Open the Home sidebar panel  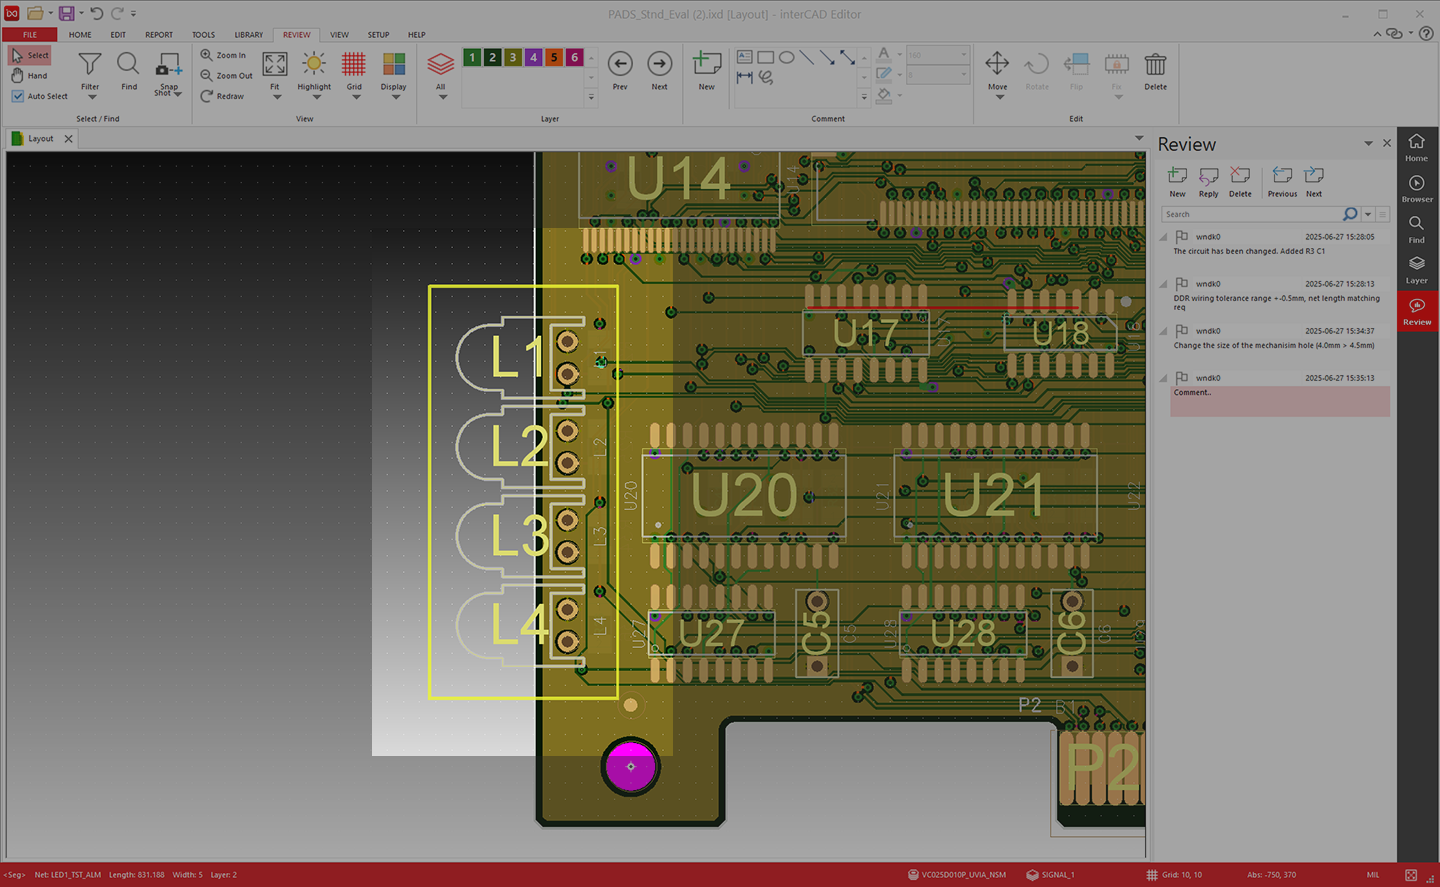click(1417, 148)
